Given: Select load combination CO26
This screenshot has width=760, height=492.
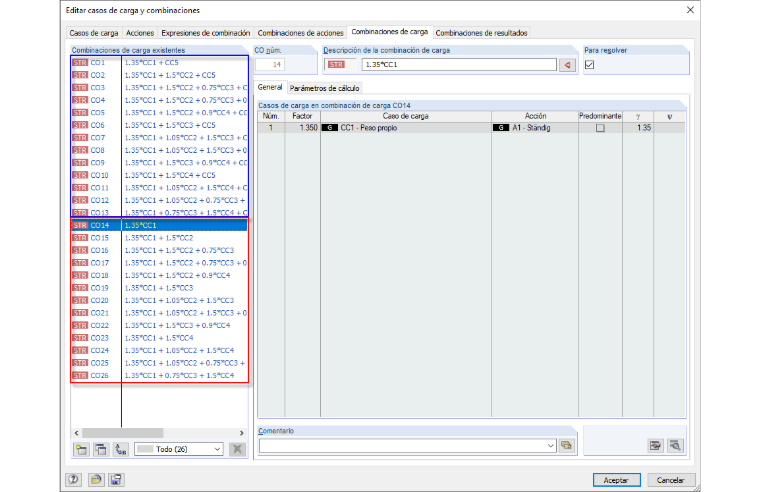Looking at the screenshot, I should (159, 375).
